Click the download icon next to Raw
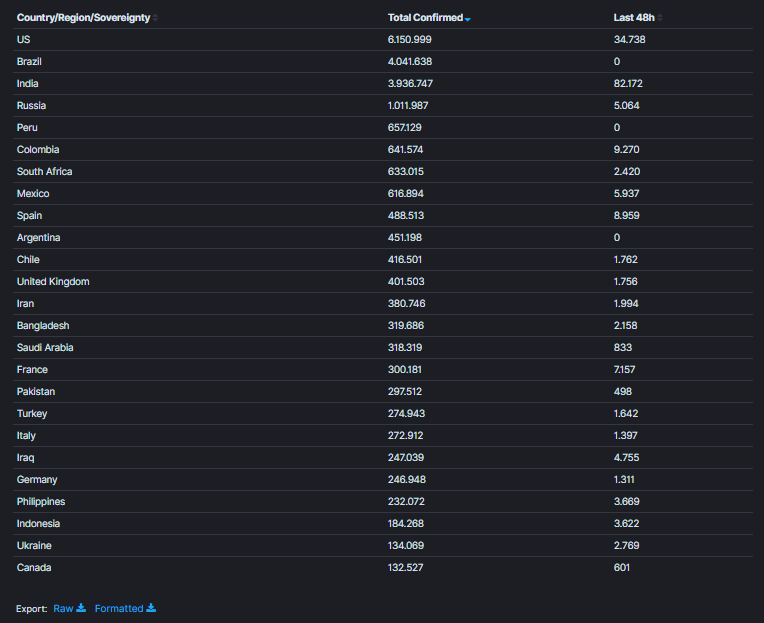Viewport: 764px width, 623px height. pyautogui.click(x=81, y=608)
